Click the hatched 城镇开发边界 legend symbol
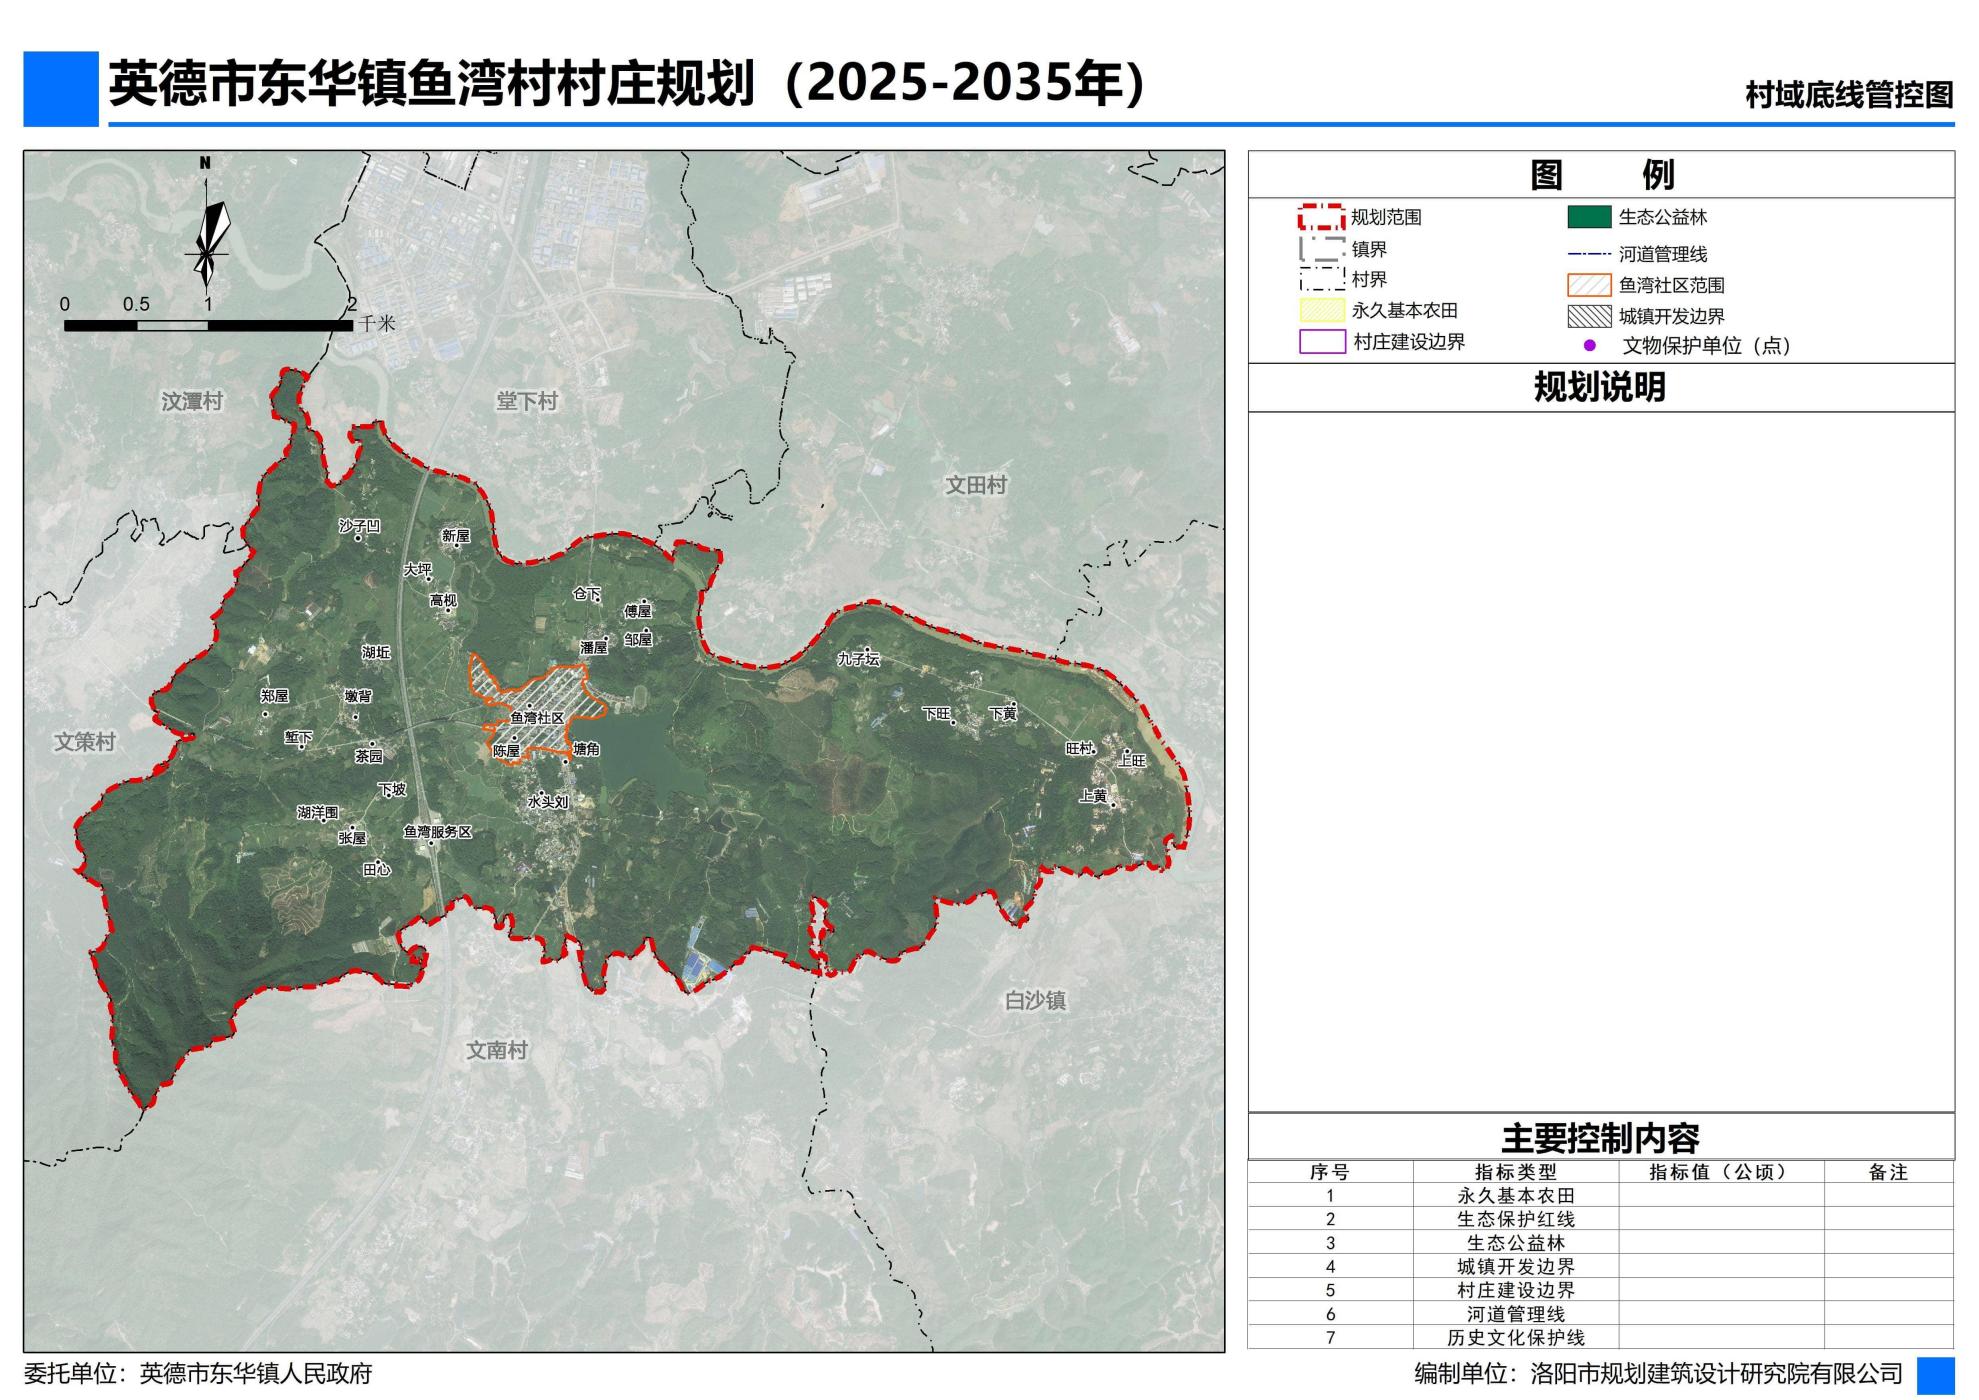The height and width of the screenshot is (1400, 1979). tap(1588, 317)
